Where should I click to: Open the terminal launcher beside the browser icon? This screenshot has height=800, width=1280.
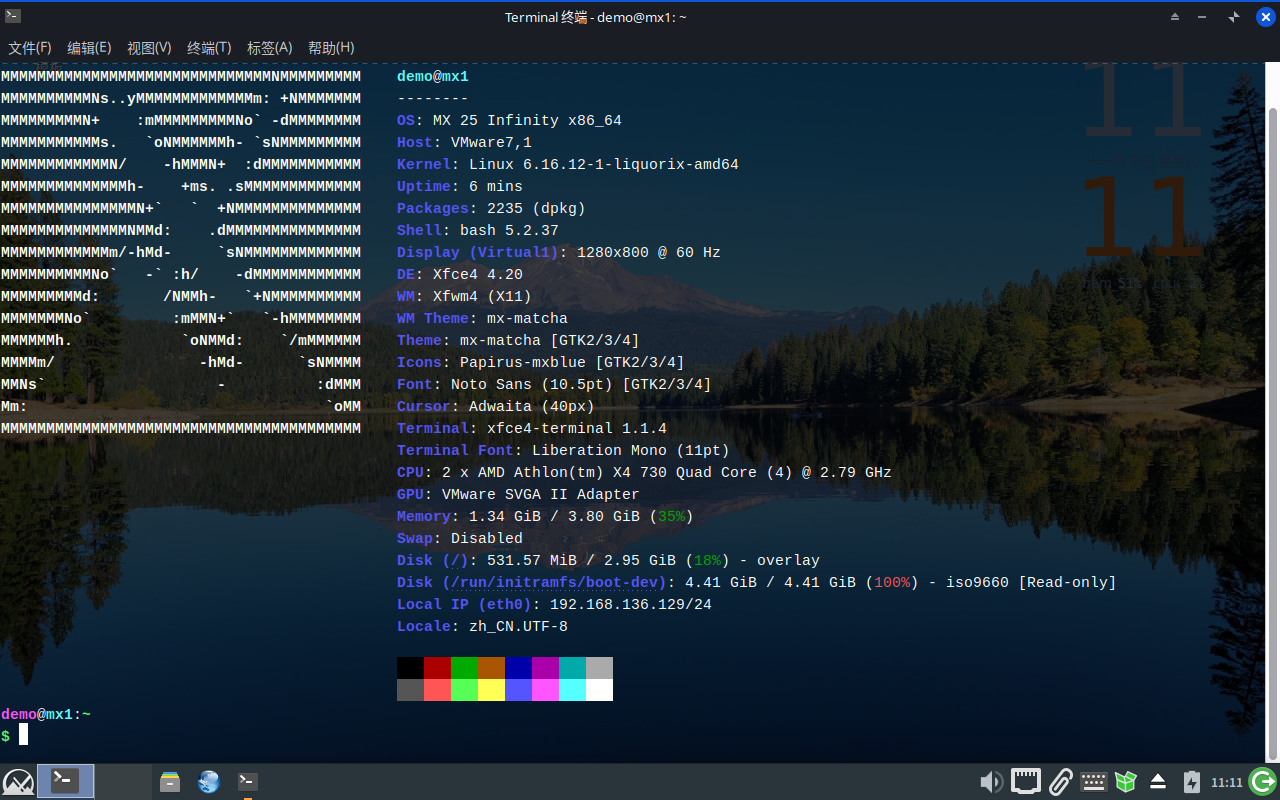click(247, 782)
